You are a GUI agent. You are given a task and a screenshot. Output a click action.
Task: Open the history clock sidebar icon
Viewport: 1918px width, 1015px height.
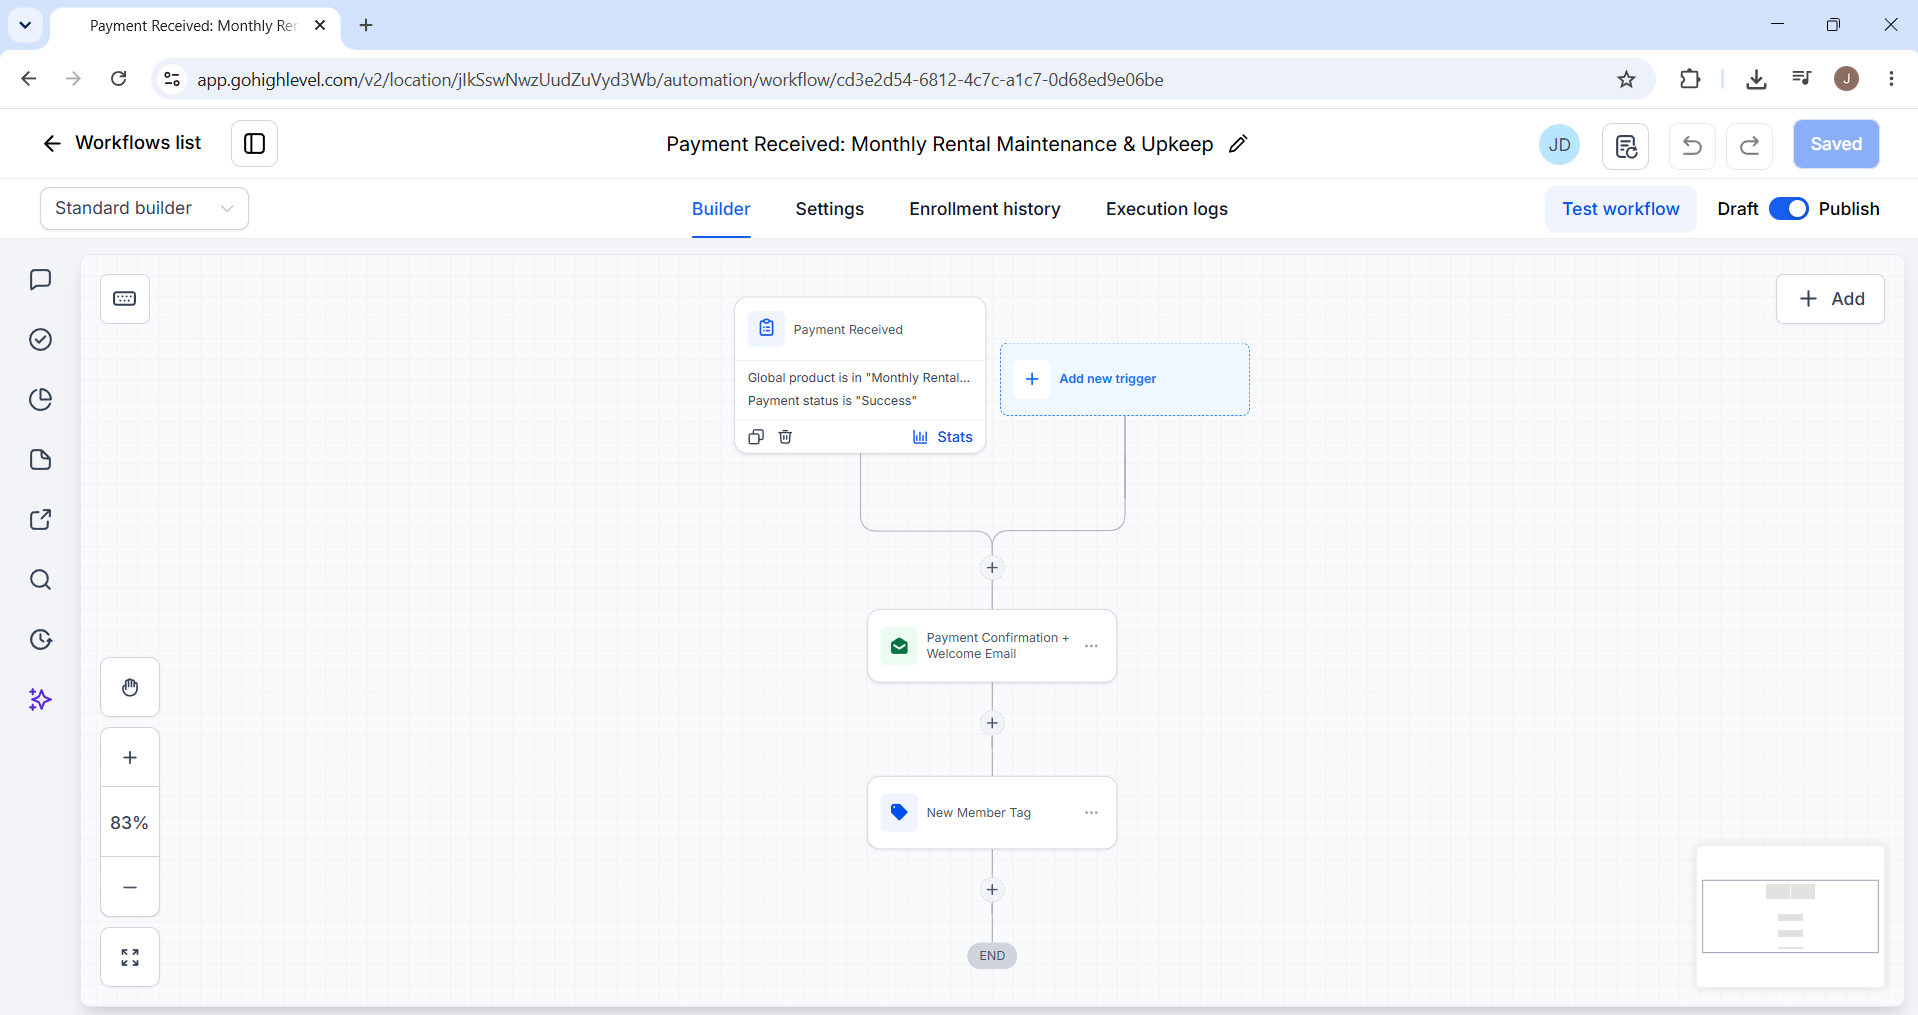tap(40, 640)
